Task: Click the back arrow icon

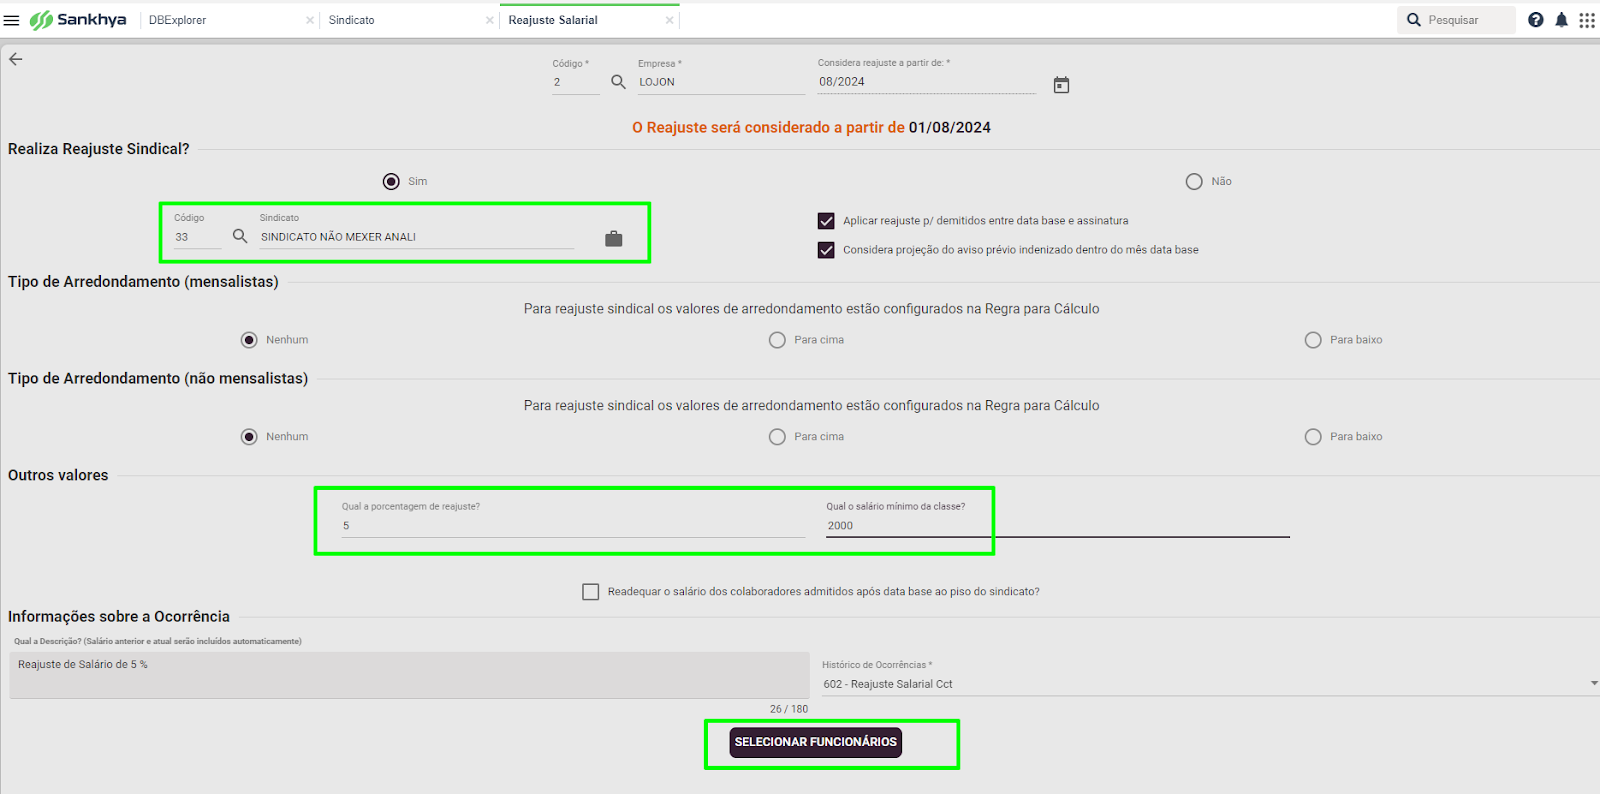Action: (16, 59)
